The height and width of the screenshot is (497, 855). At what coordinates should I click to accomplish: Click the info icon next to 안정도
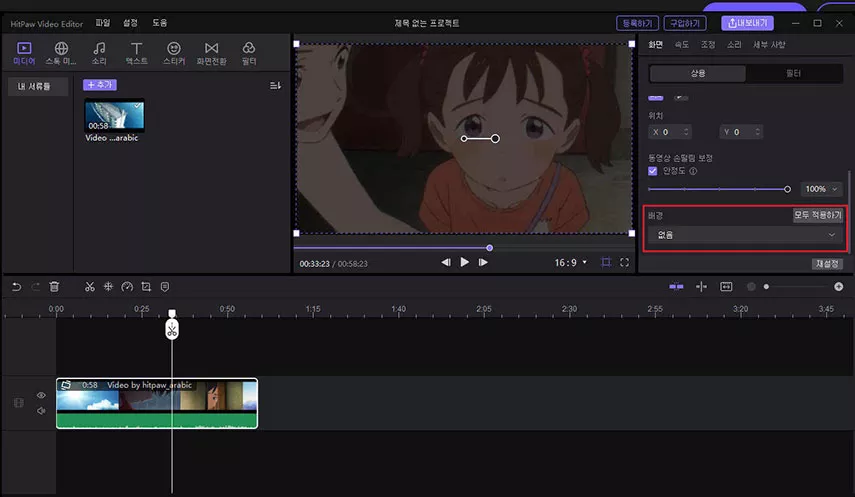pos(693,171)
